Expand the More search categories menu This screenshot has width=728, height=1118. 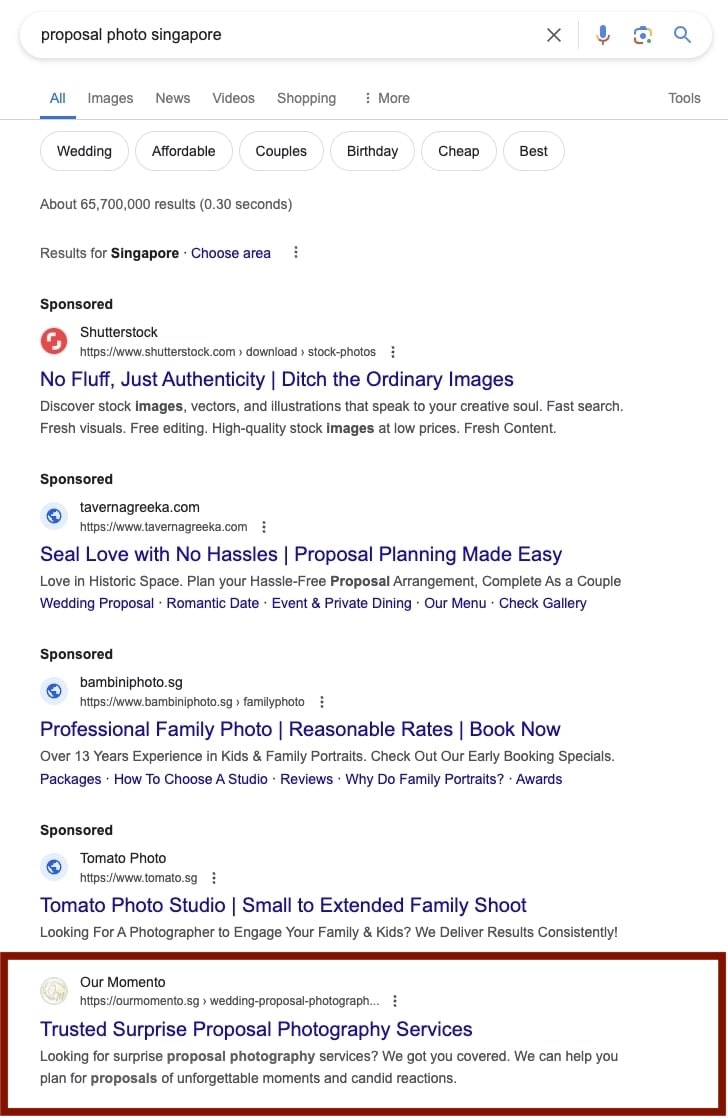[386, 98]
